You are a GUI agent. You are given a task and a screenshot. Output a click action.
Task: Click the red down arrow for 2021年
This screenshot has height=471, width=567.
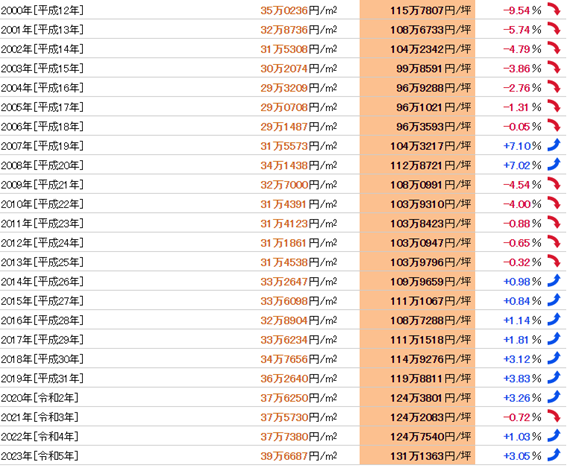pos(554,416)
